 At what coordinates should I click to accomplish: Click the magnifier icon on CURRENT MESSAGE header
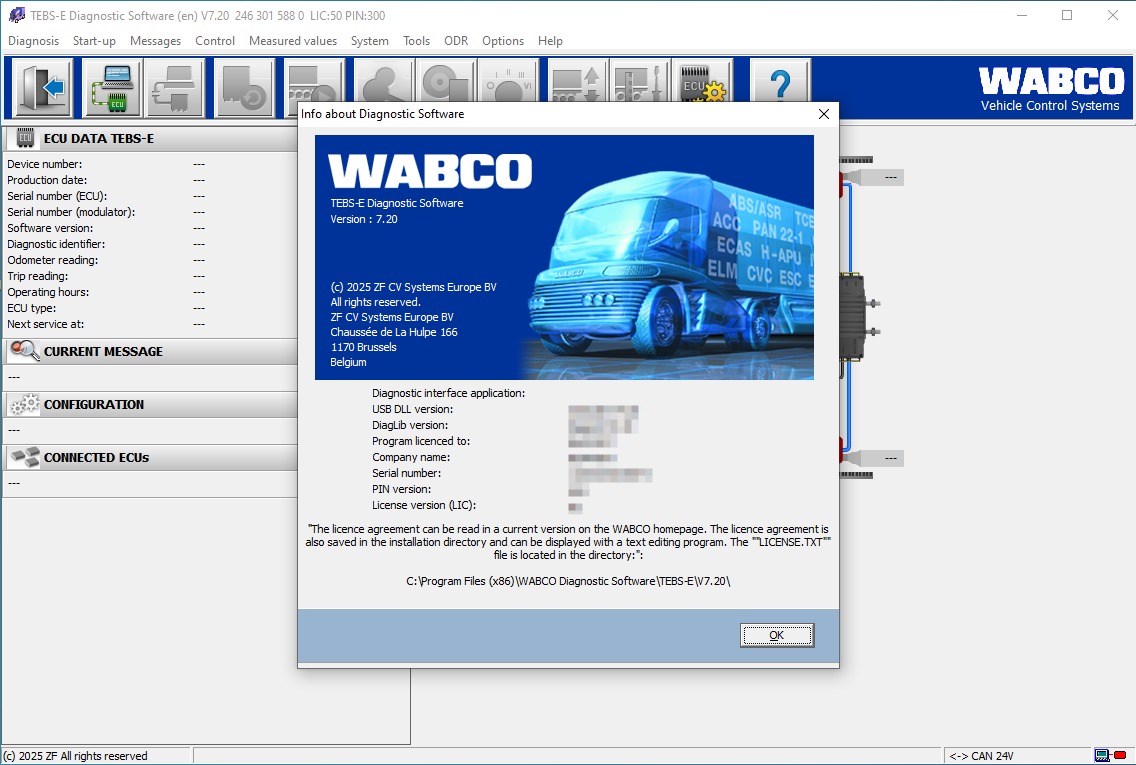[x=25, y=351]
